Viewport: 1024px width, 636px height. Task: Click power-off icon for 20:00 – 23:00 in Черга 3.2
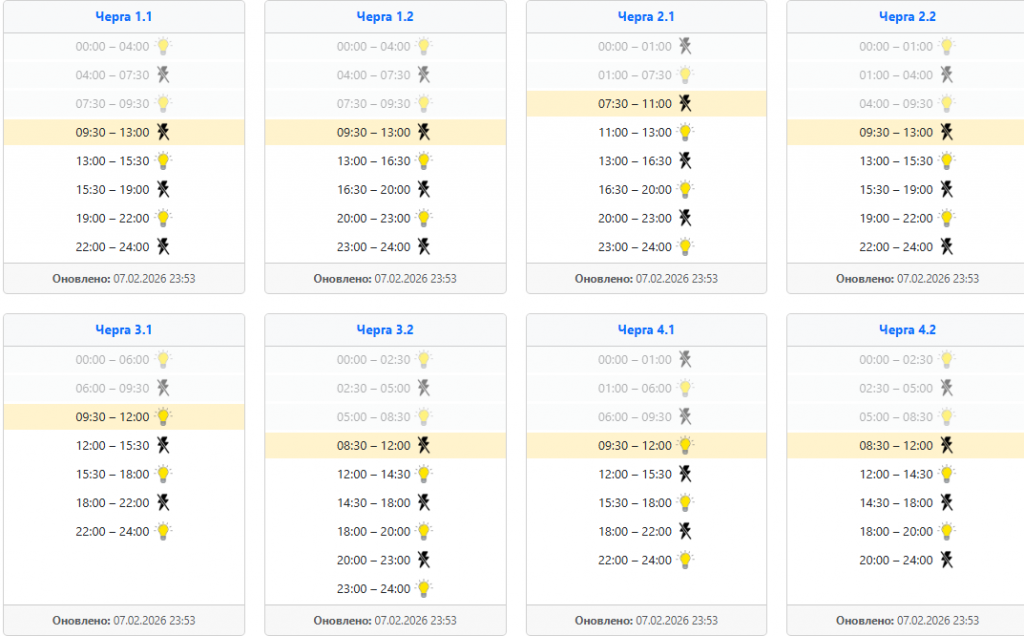[424, 560]
